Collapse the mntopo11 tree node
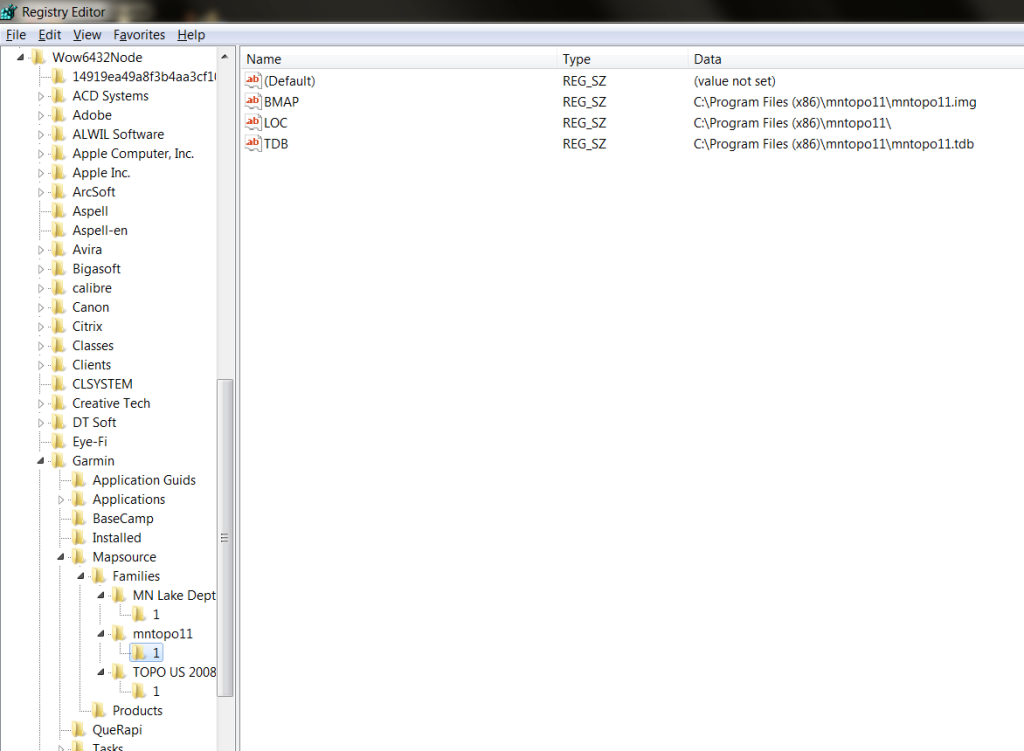Viewport: 1024px width, 751px height. coord(102,633)
